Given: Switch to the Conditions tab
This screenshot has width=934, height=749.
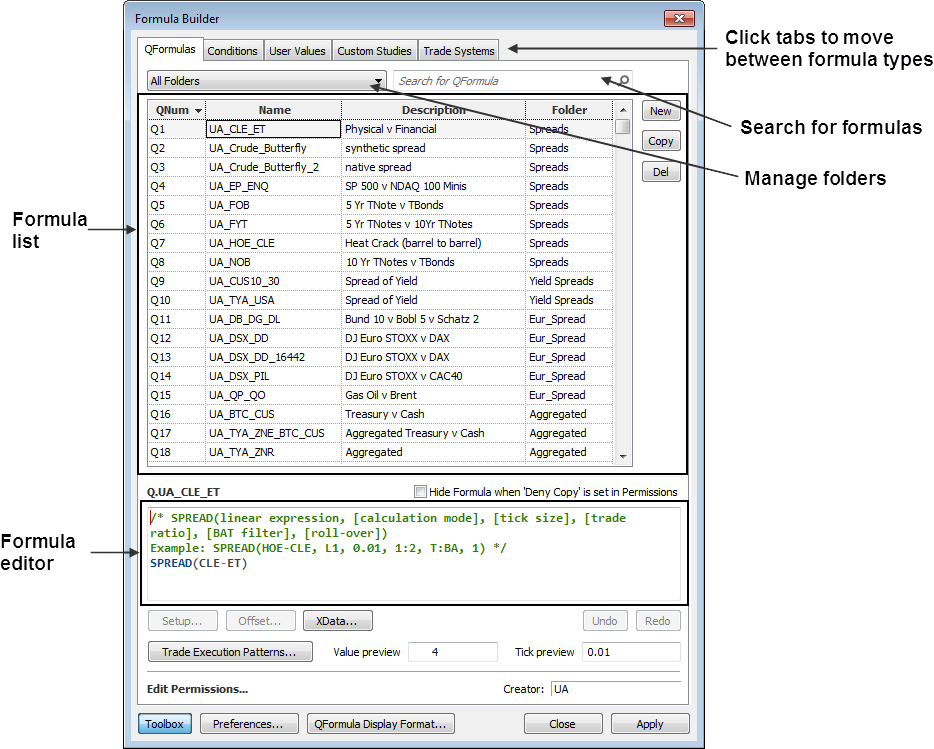Looking at the screenshot, I should 232,51.
